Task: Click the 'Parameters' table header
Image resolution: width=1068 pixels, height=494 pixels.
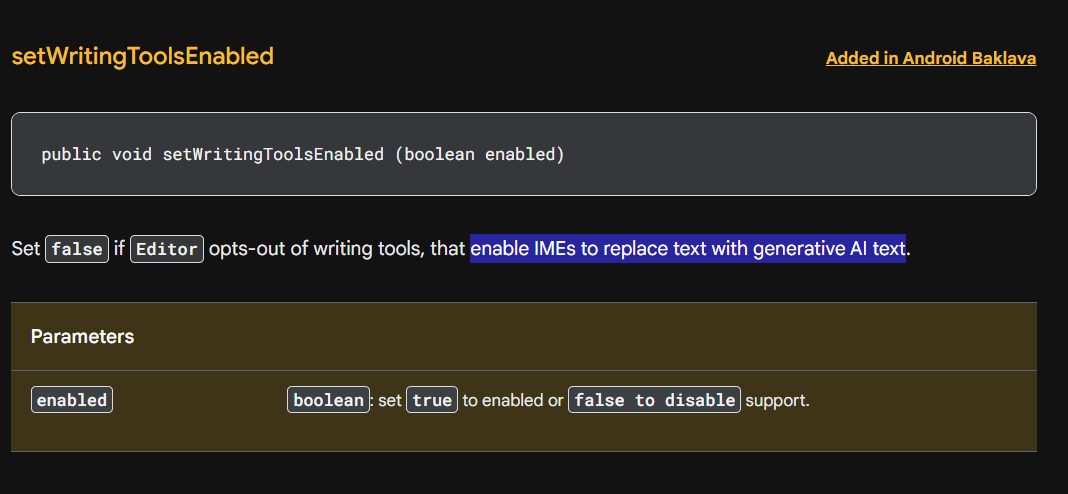Action: tap(82, 336)
